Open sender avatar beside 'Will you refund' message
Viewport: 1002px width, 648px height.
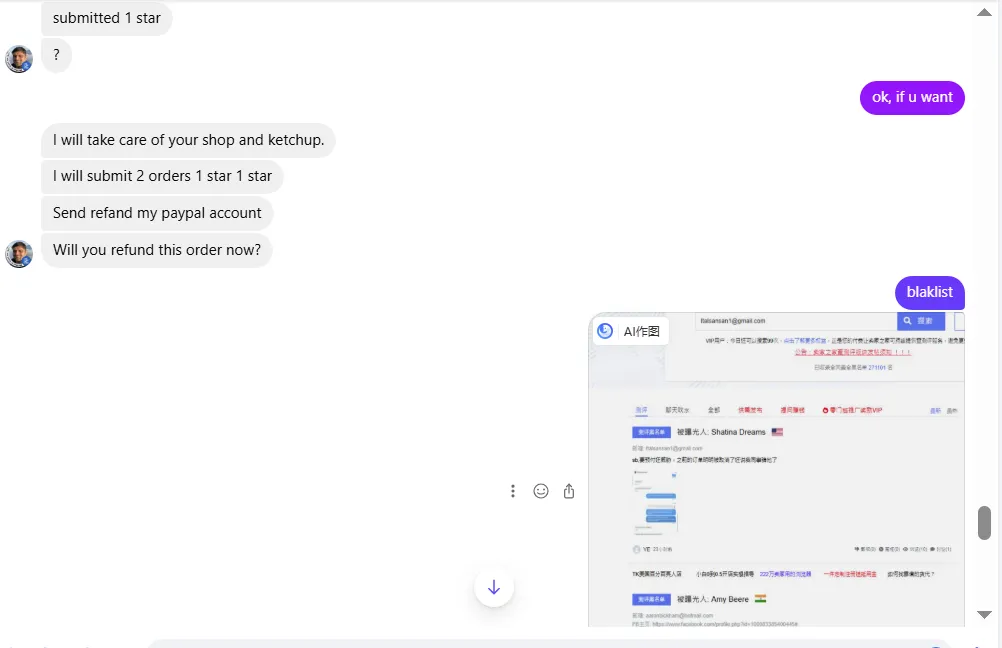pos(19,254)
